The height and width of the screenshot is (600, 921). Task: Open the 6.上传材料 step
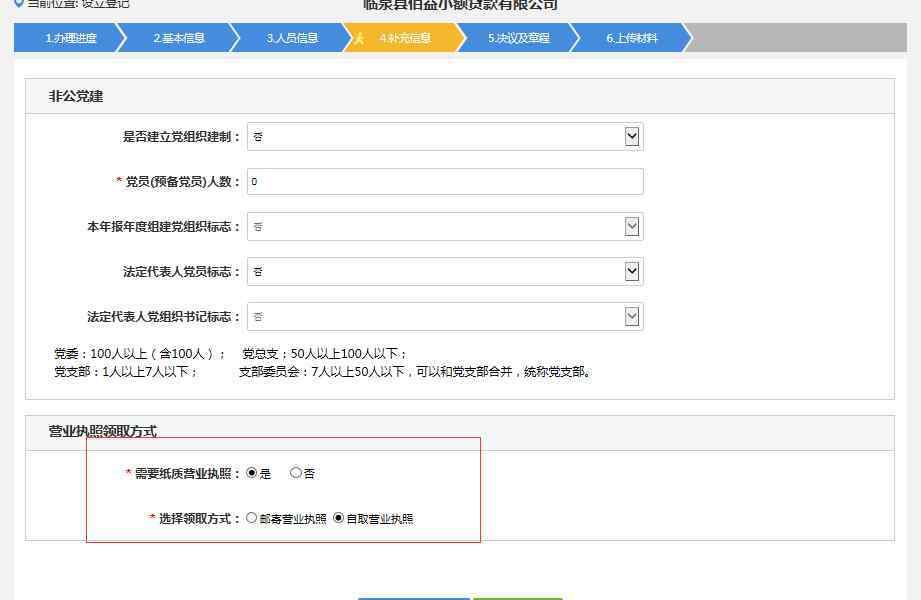point(631,39)
